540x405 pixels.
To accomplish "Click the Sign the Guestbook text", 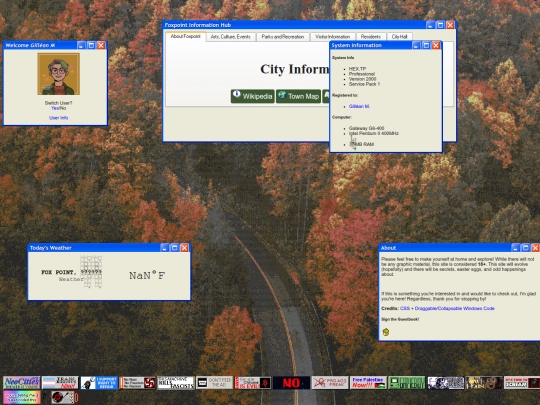I will (x=400, y=319).
